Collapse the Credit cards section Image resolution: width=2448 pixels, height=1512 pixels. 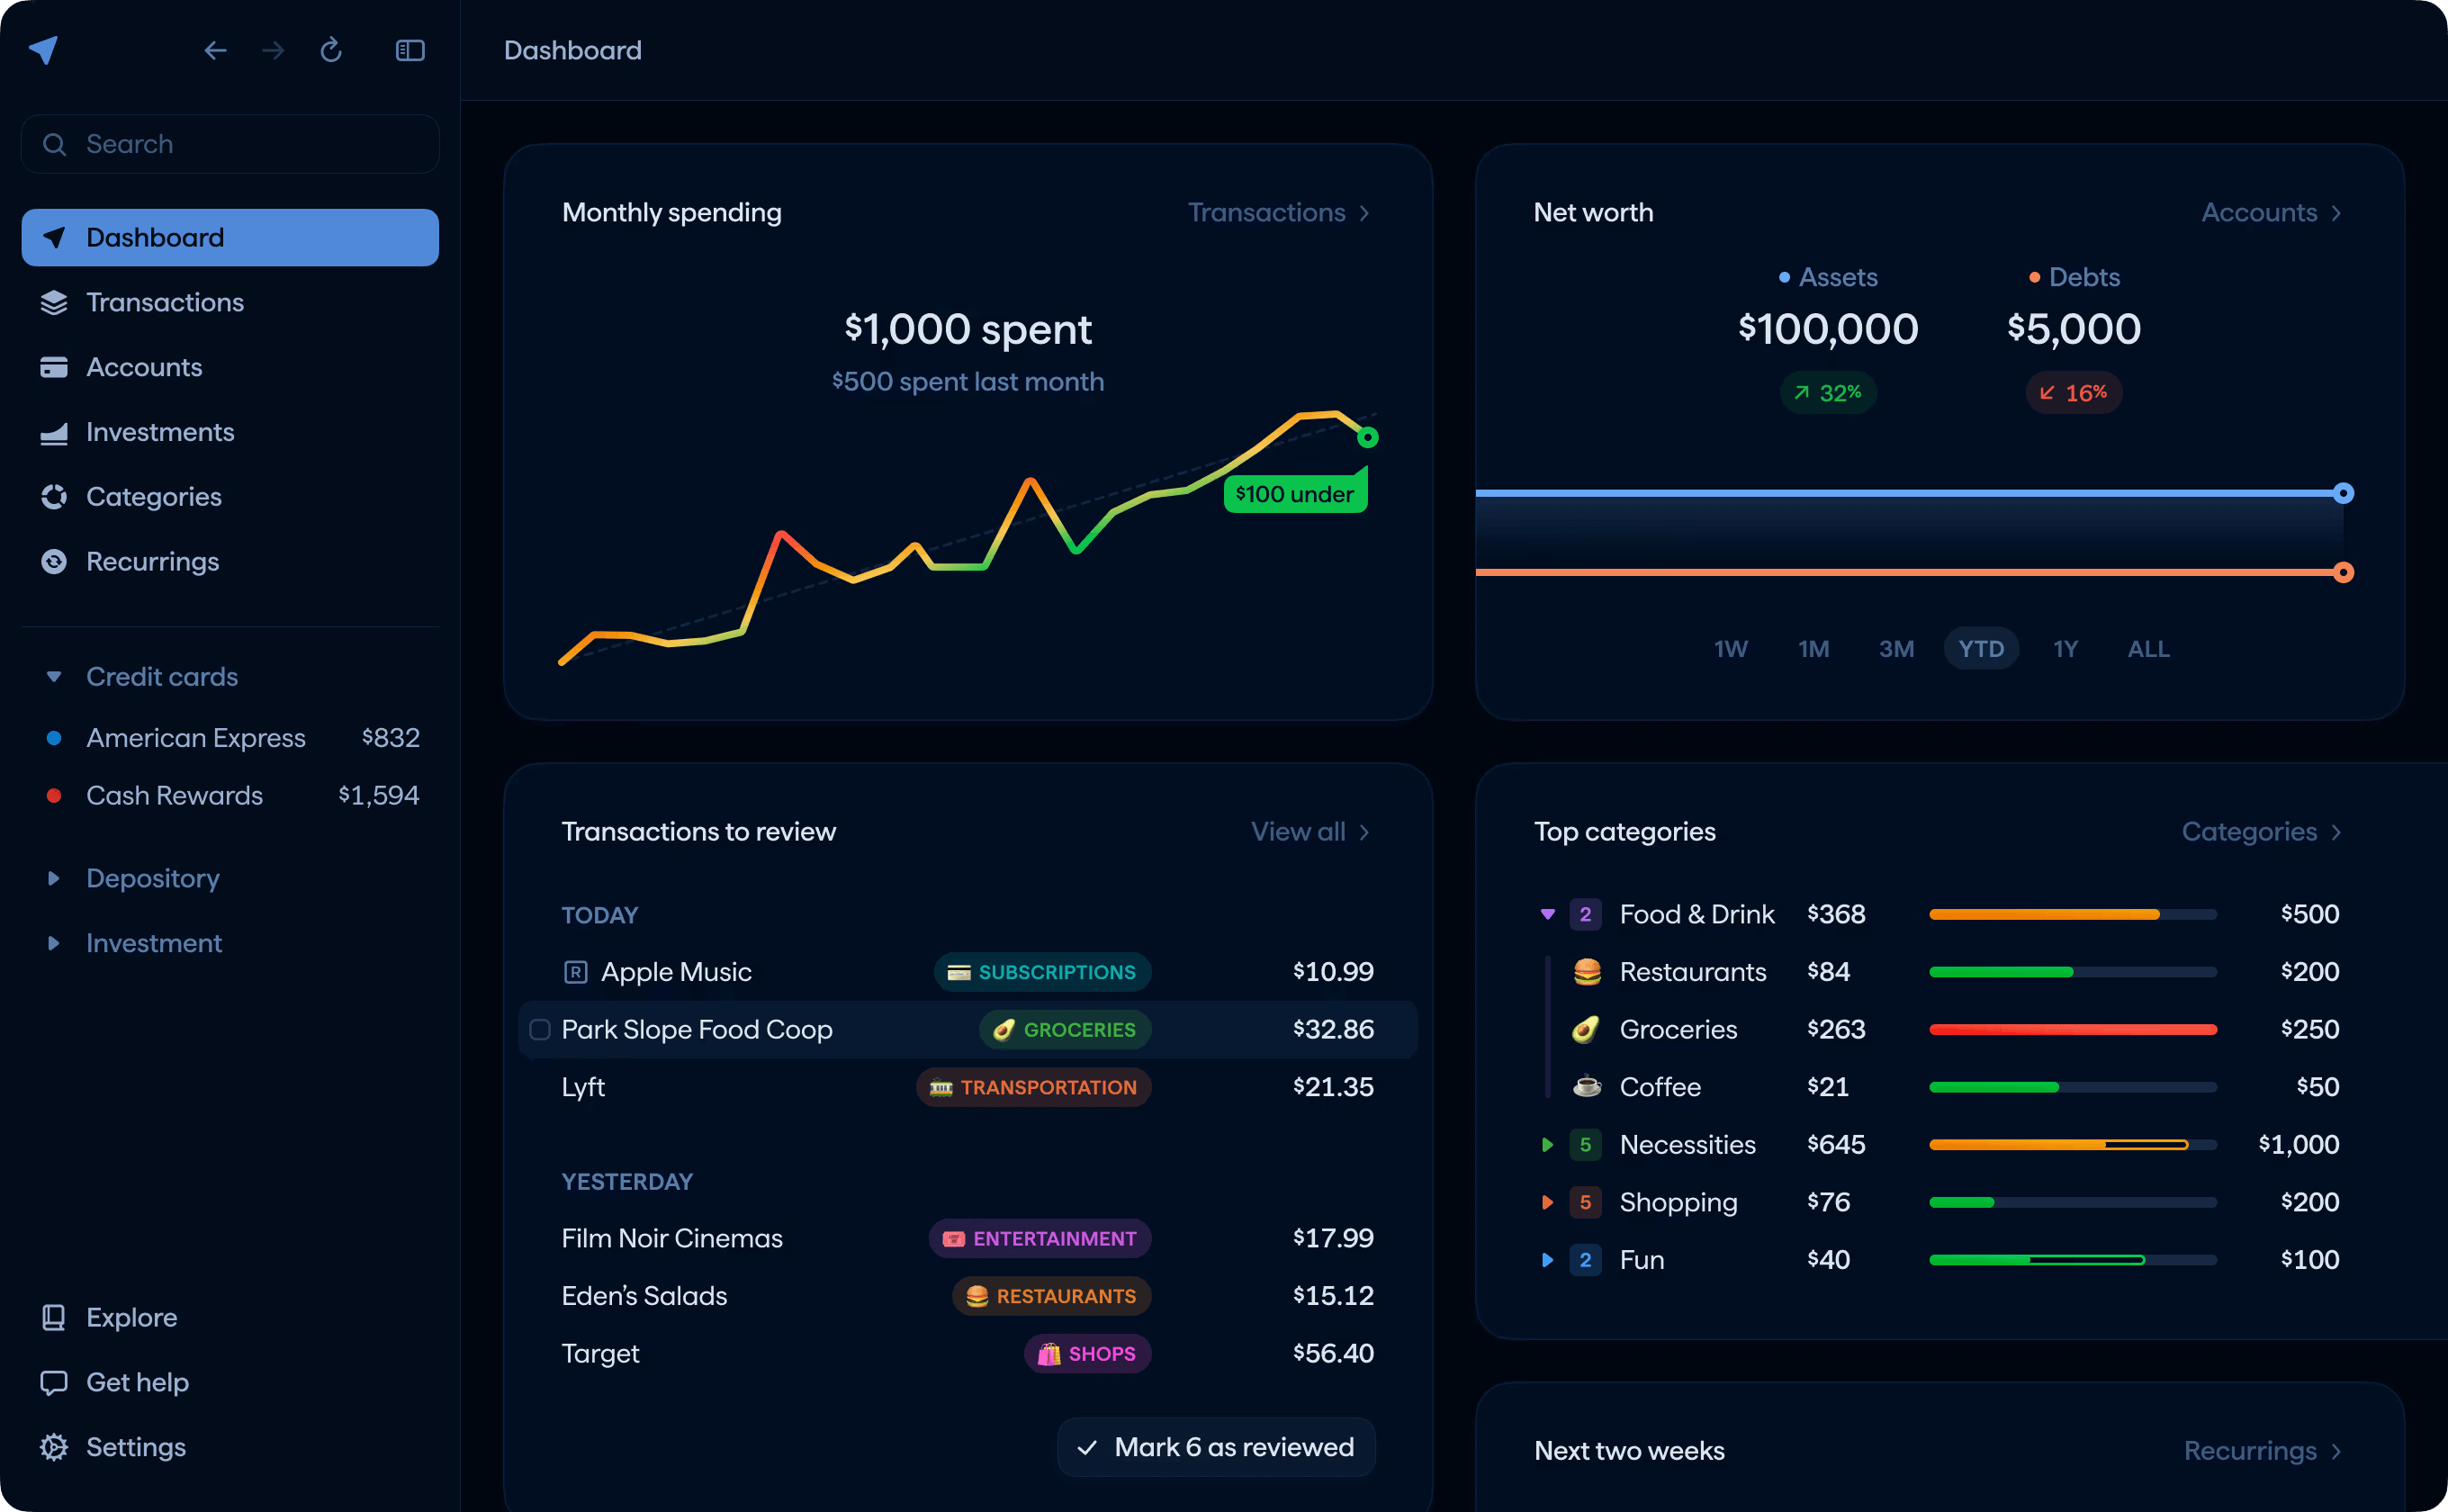tap(54, 677)
